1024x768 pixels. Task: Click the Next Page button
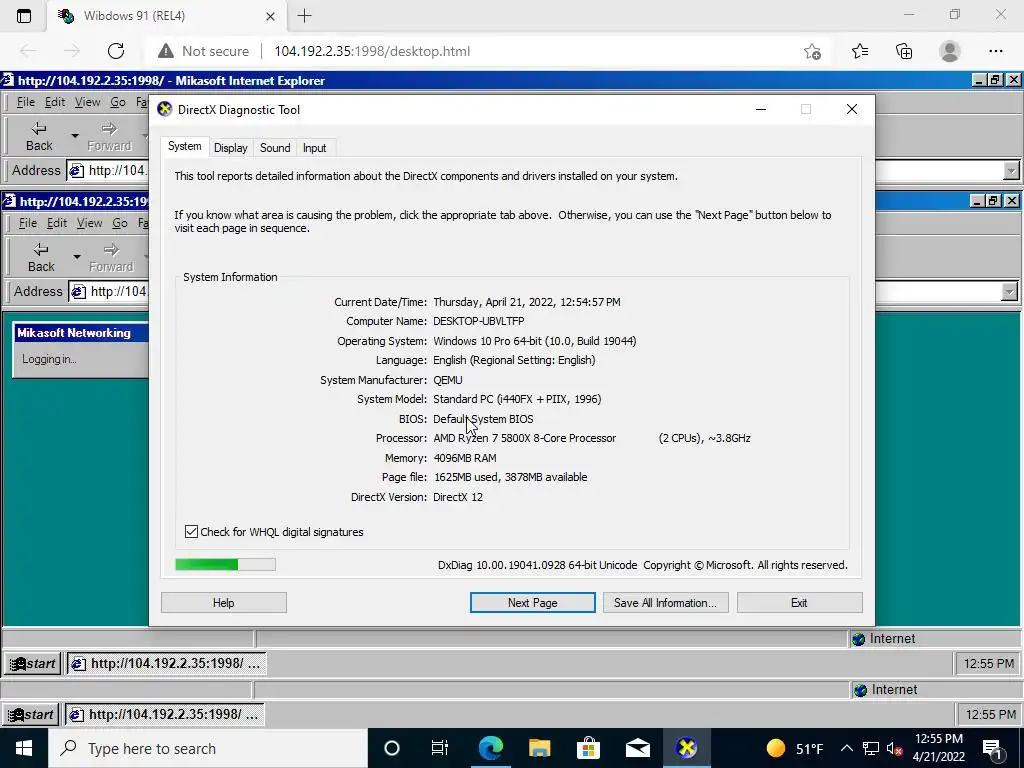point(532,603)
